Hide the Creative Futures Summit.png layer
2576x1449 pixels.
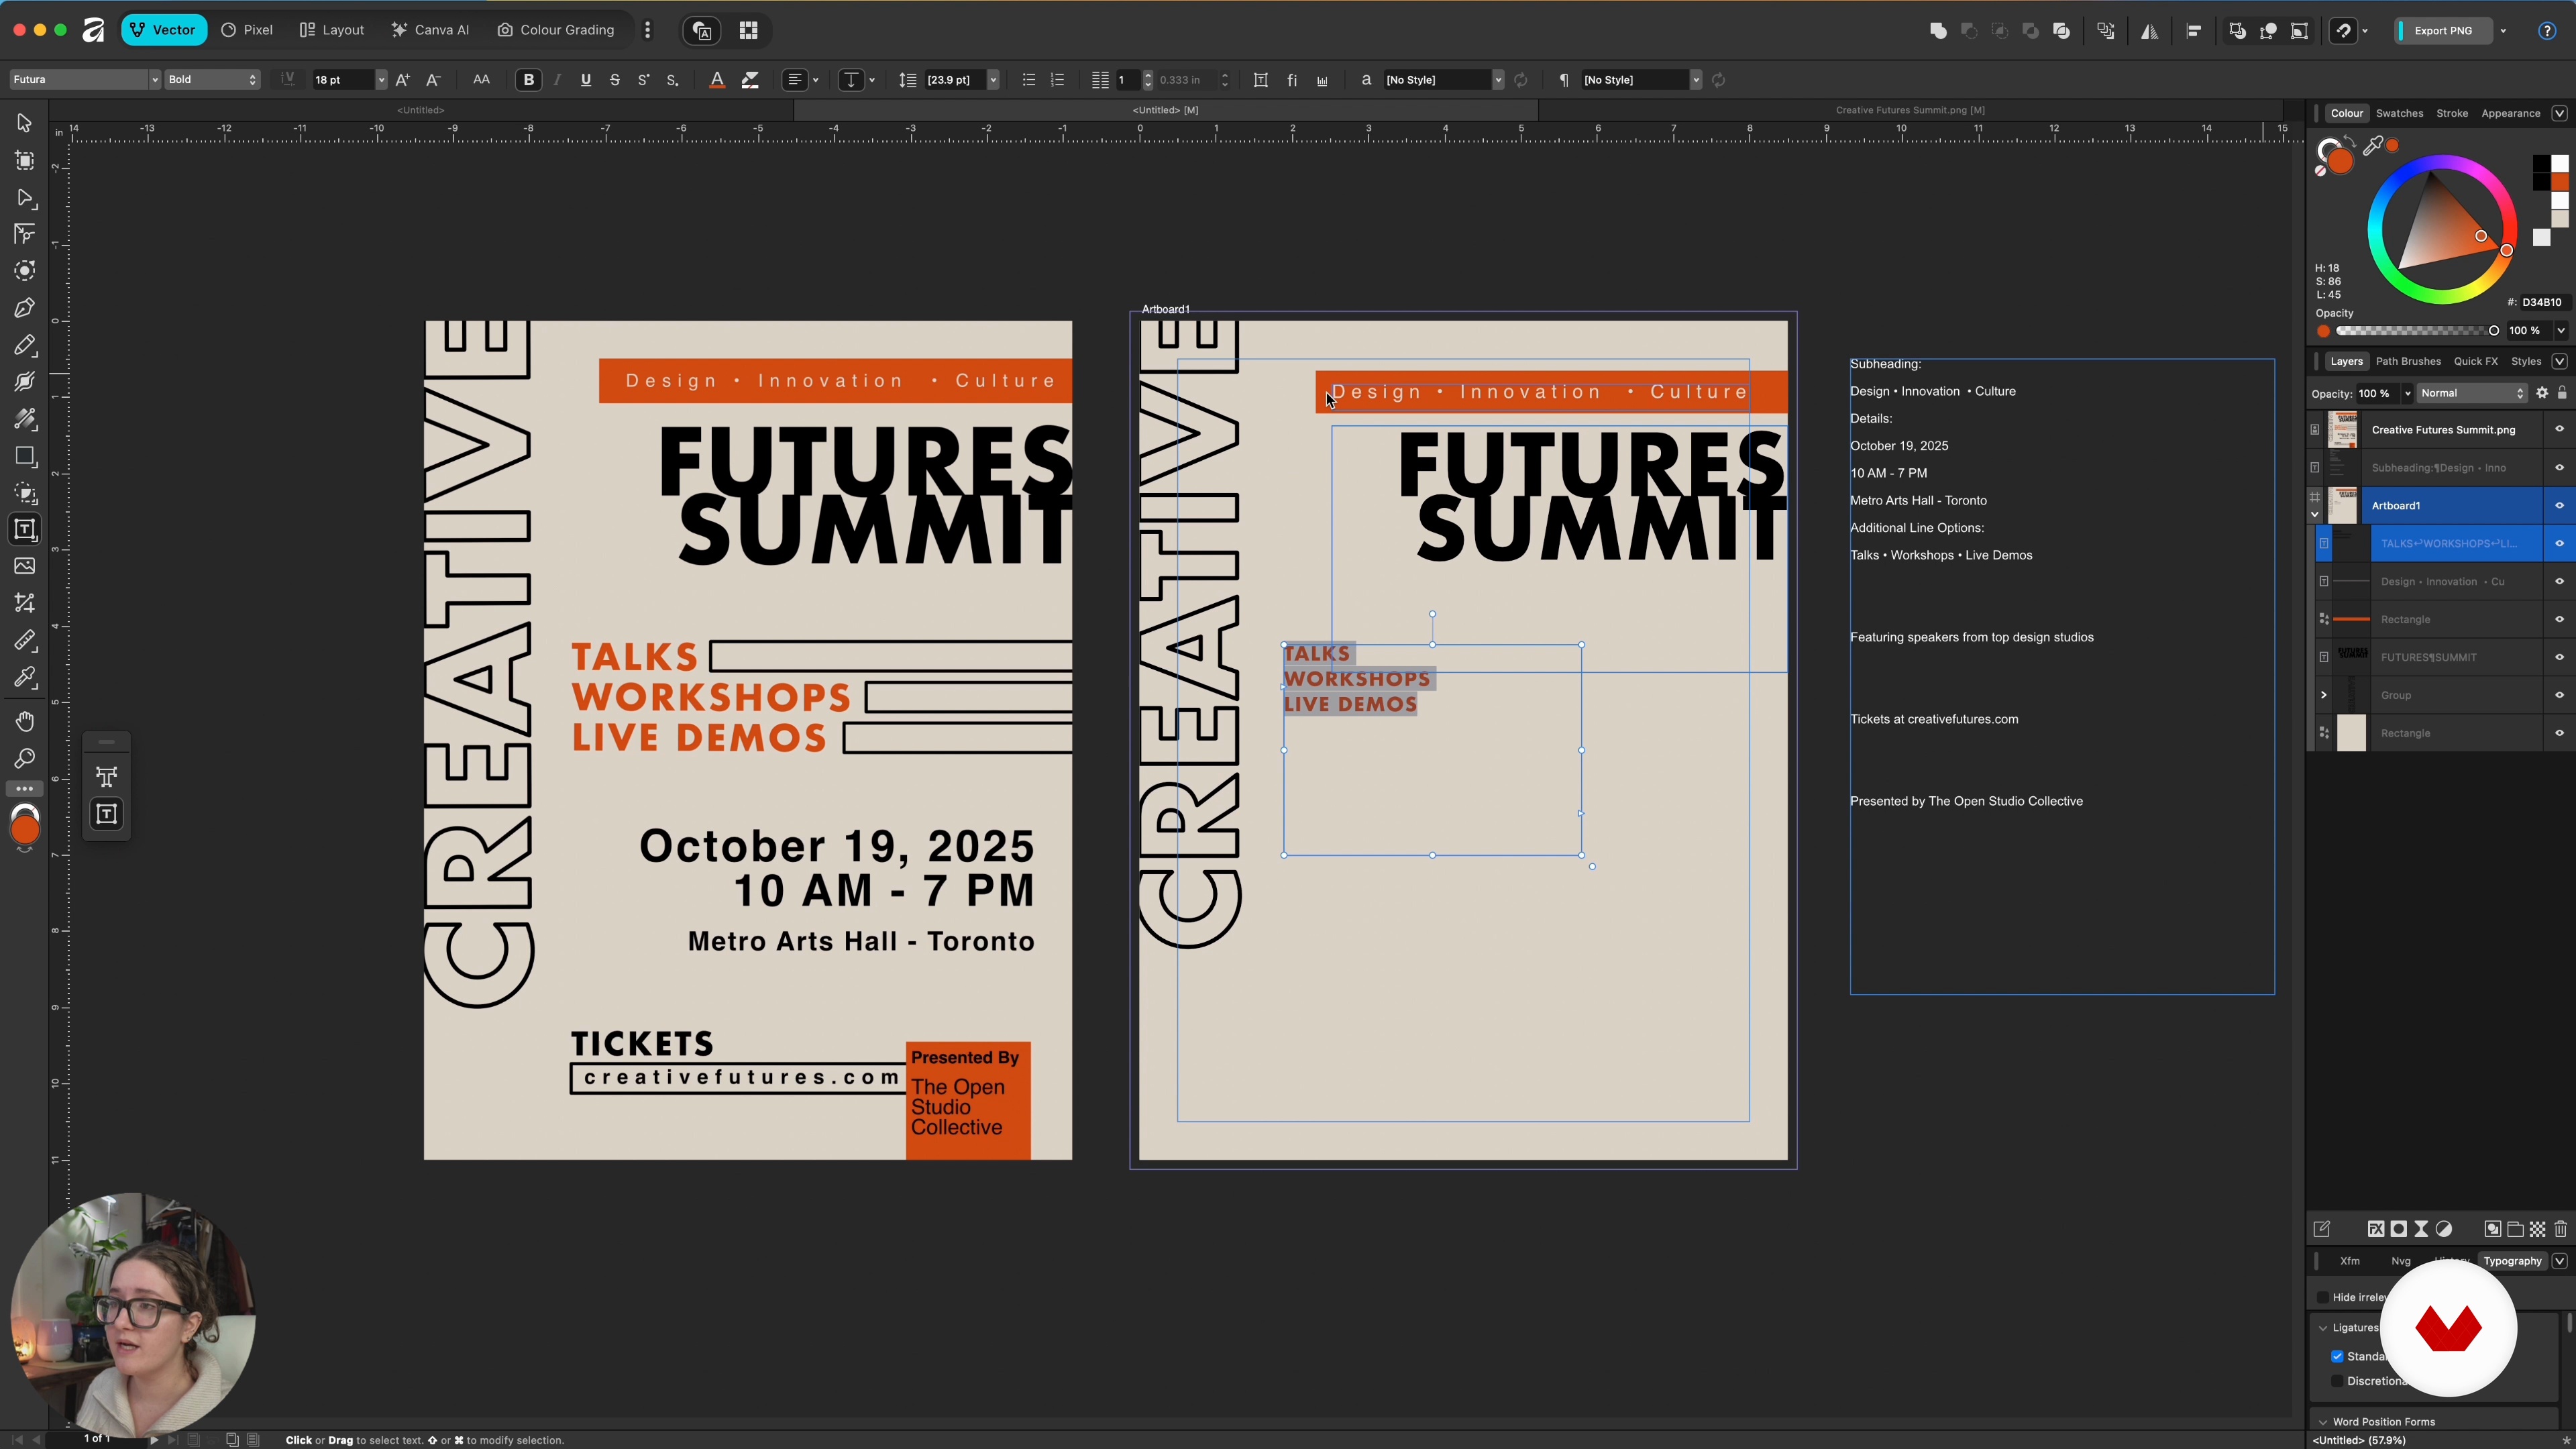(x=2559, y=430)
